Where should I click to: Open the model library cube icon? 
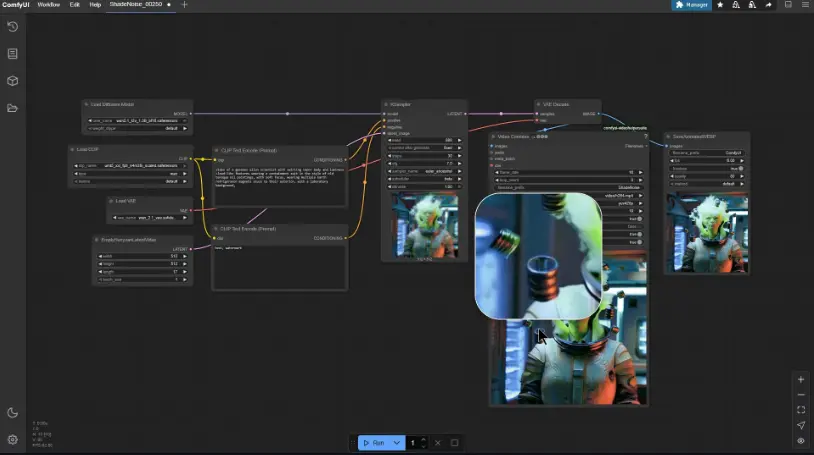coord(12,81)
